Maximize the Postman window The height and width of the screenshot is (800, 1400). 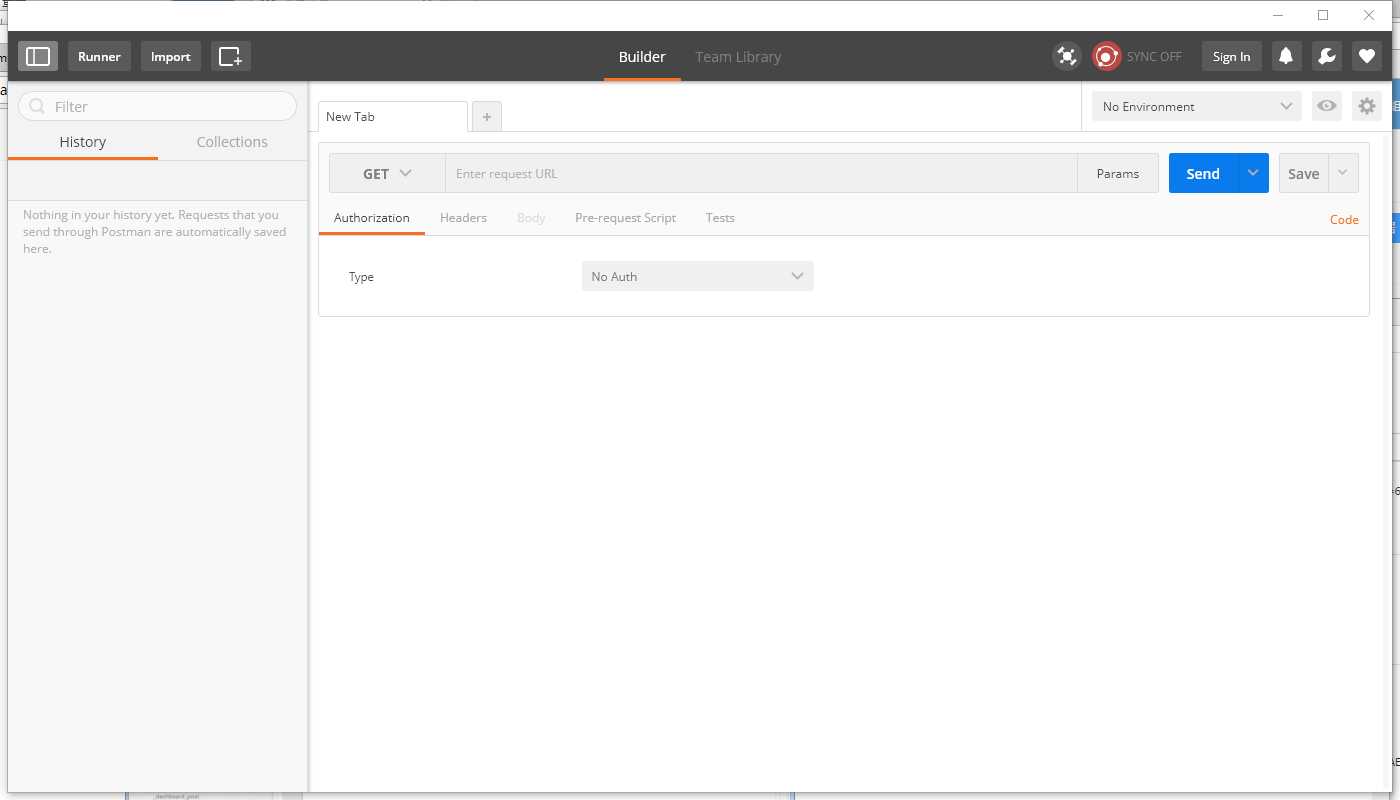[x=1323, y=15]
